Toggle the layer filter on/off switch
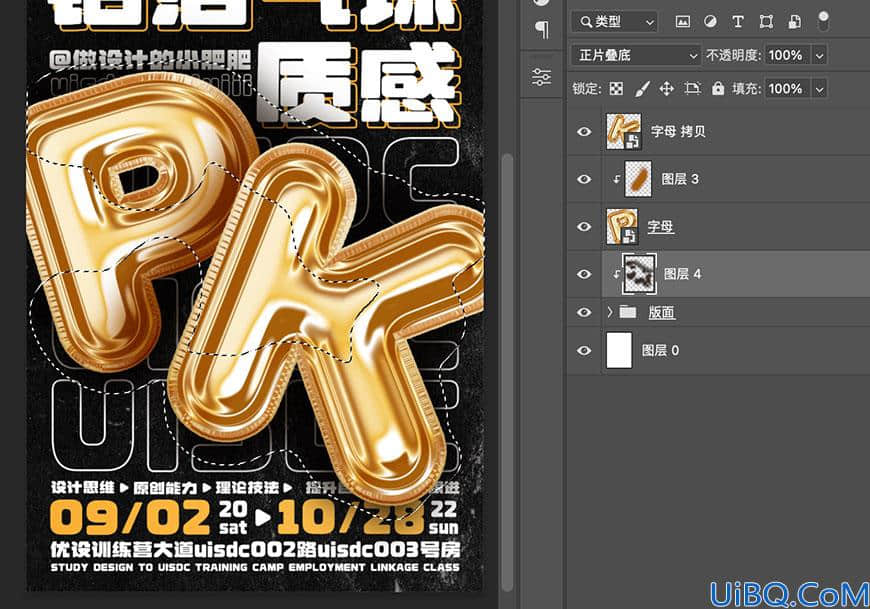 pyautogui.click(x=823, y=21)
